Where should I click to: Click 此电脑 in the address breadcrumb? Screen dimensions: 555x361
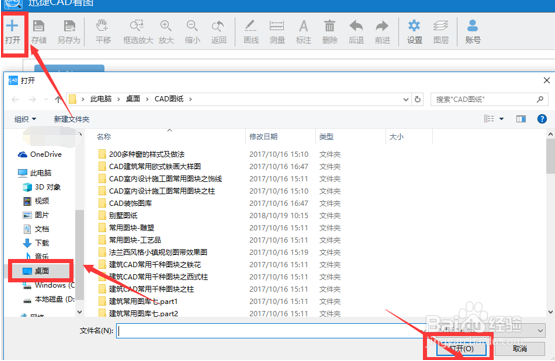click(x=101, y=99)
